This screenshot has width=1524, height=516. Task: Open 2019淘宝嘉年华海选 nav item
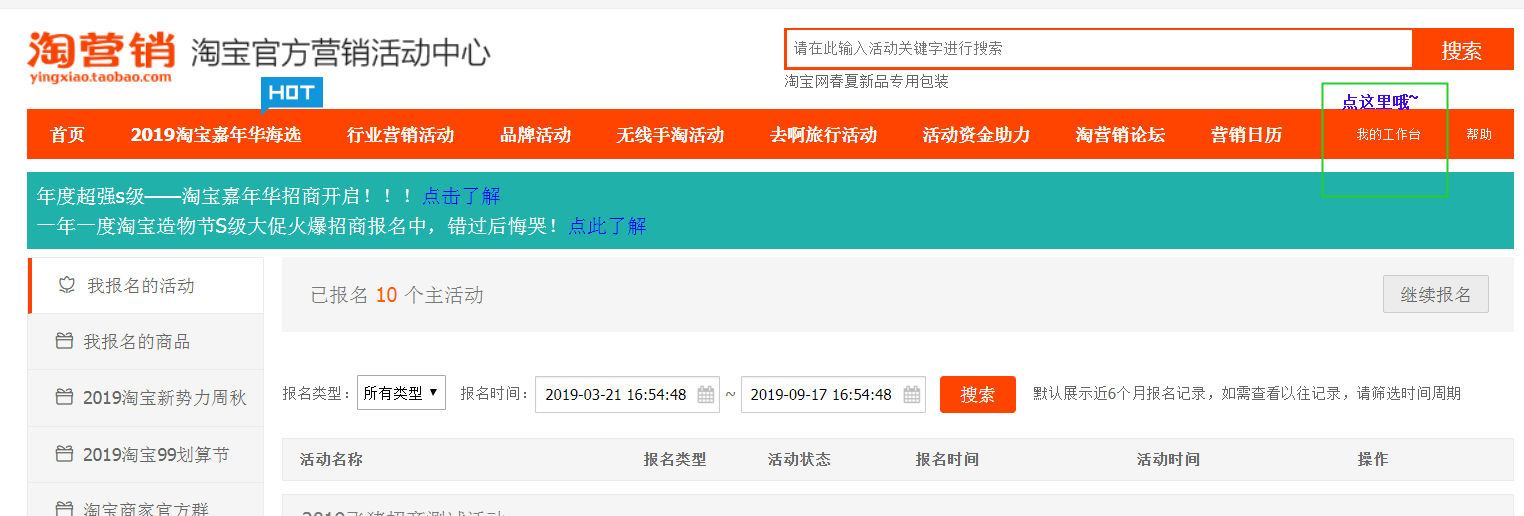216,135
